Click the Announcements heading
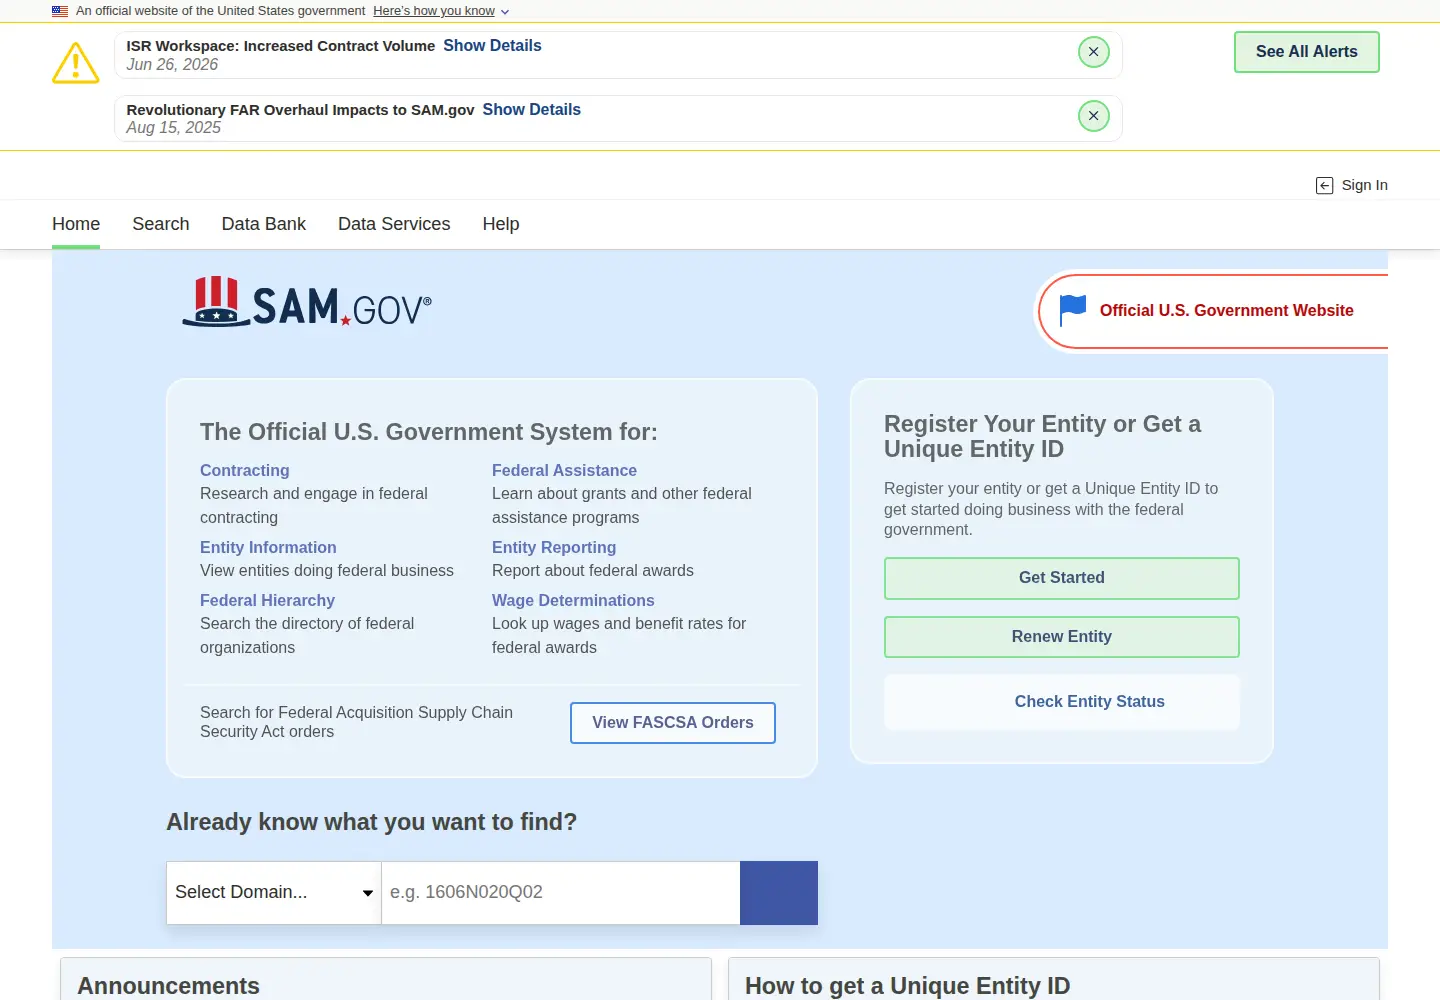 [168, 986]
